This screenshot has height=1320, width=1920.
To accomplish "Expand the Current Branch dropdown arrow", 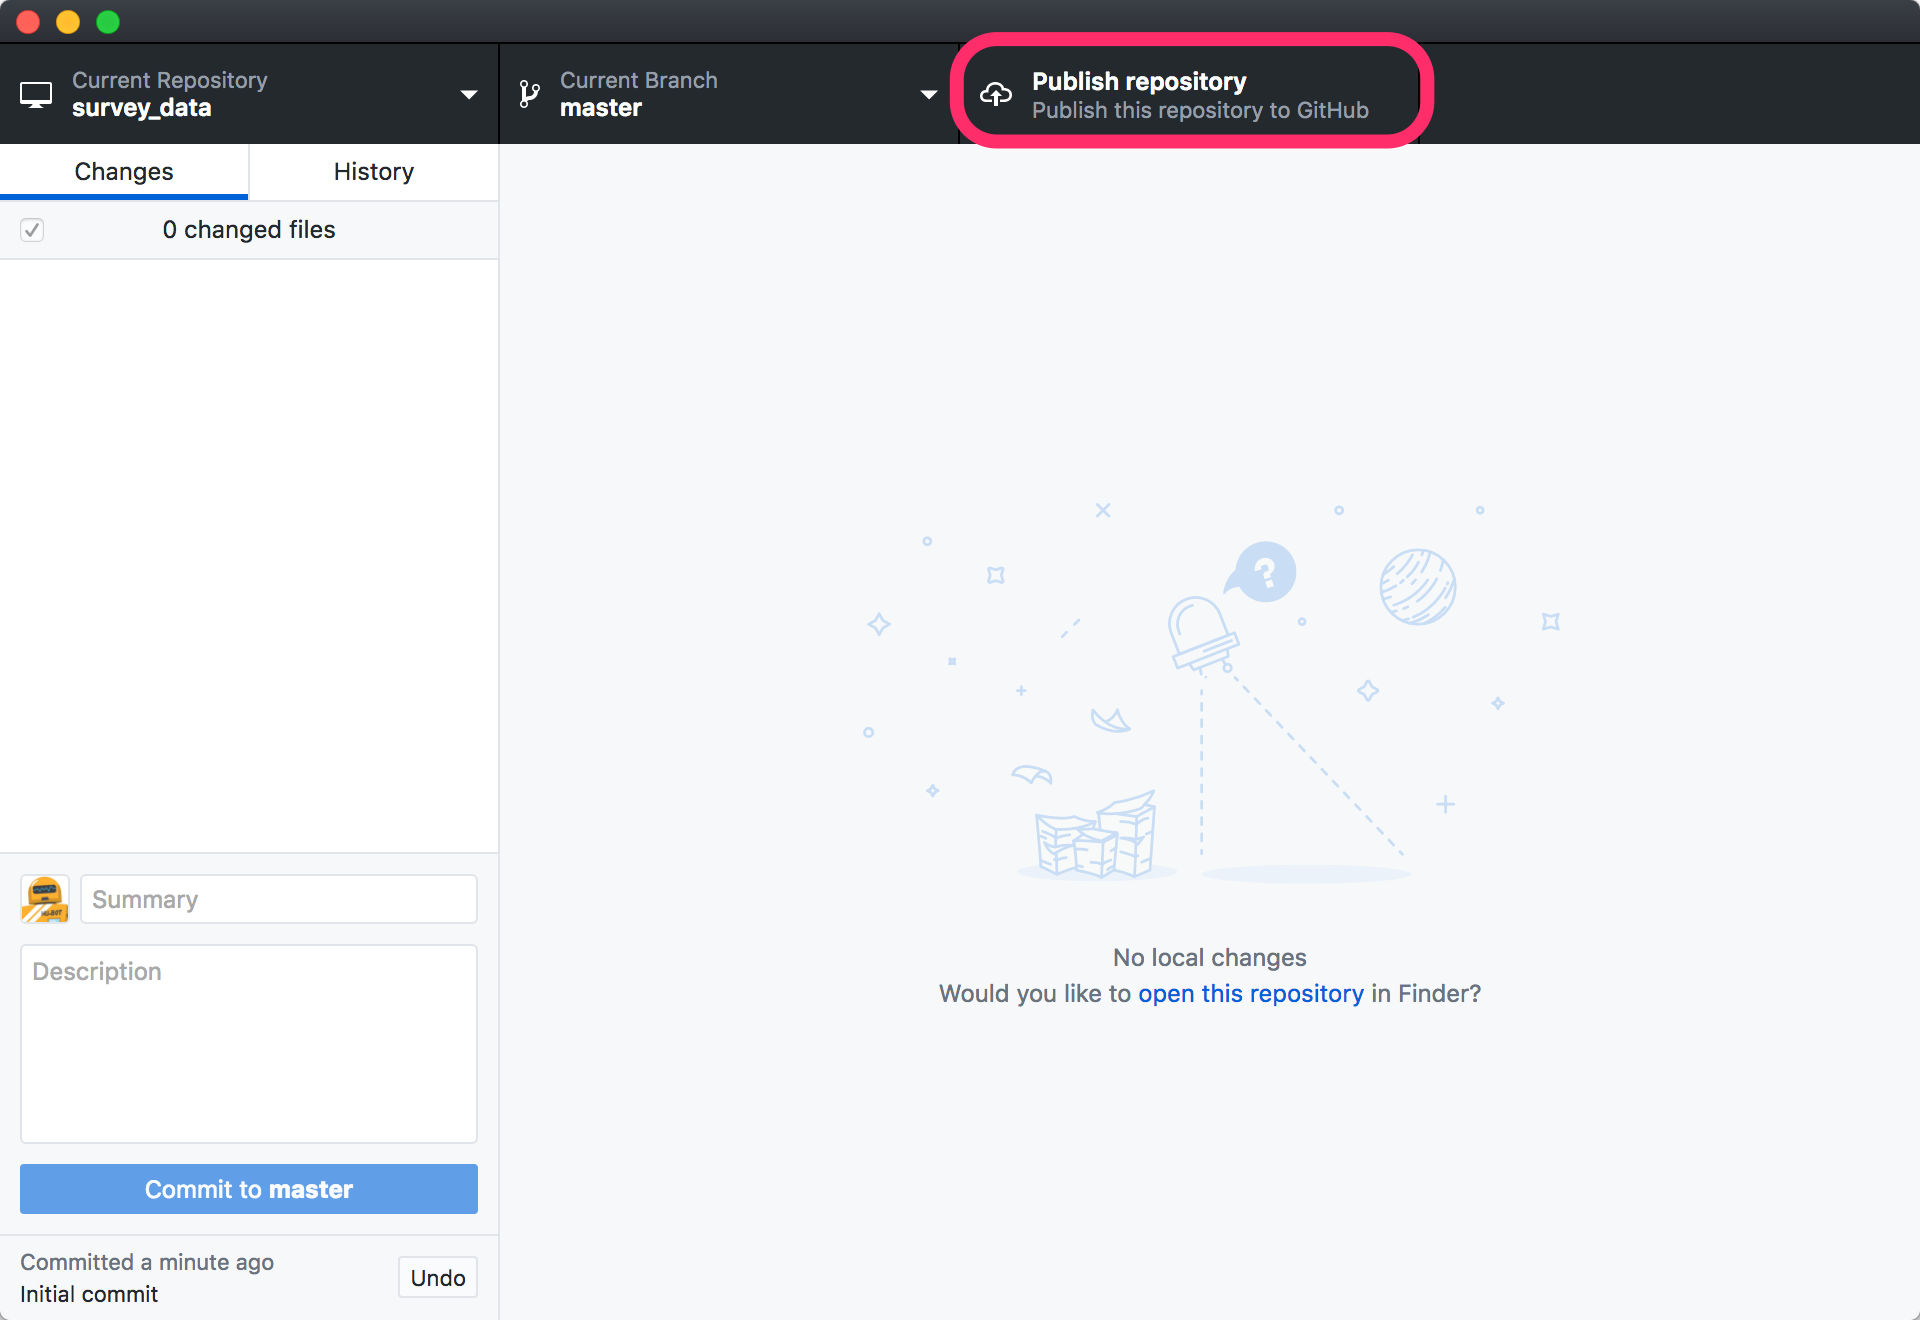I will [x=929, y=95].
